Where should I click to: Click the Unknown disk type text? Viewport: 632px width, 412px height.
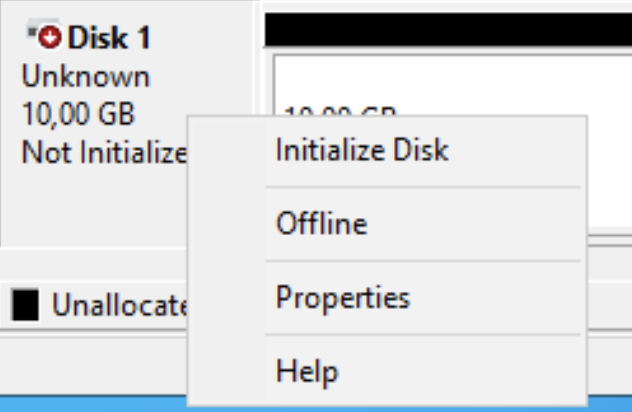click(x=85, y=76)
